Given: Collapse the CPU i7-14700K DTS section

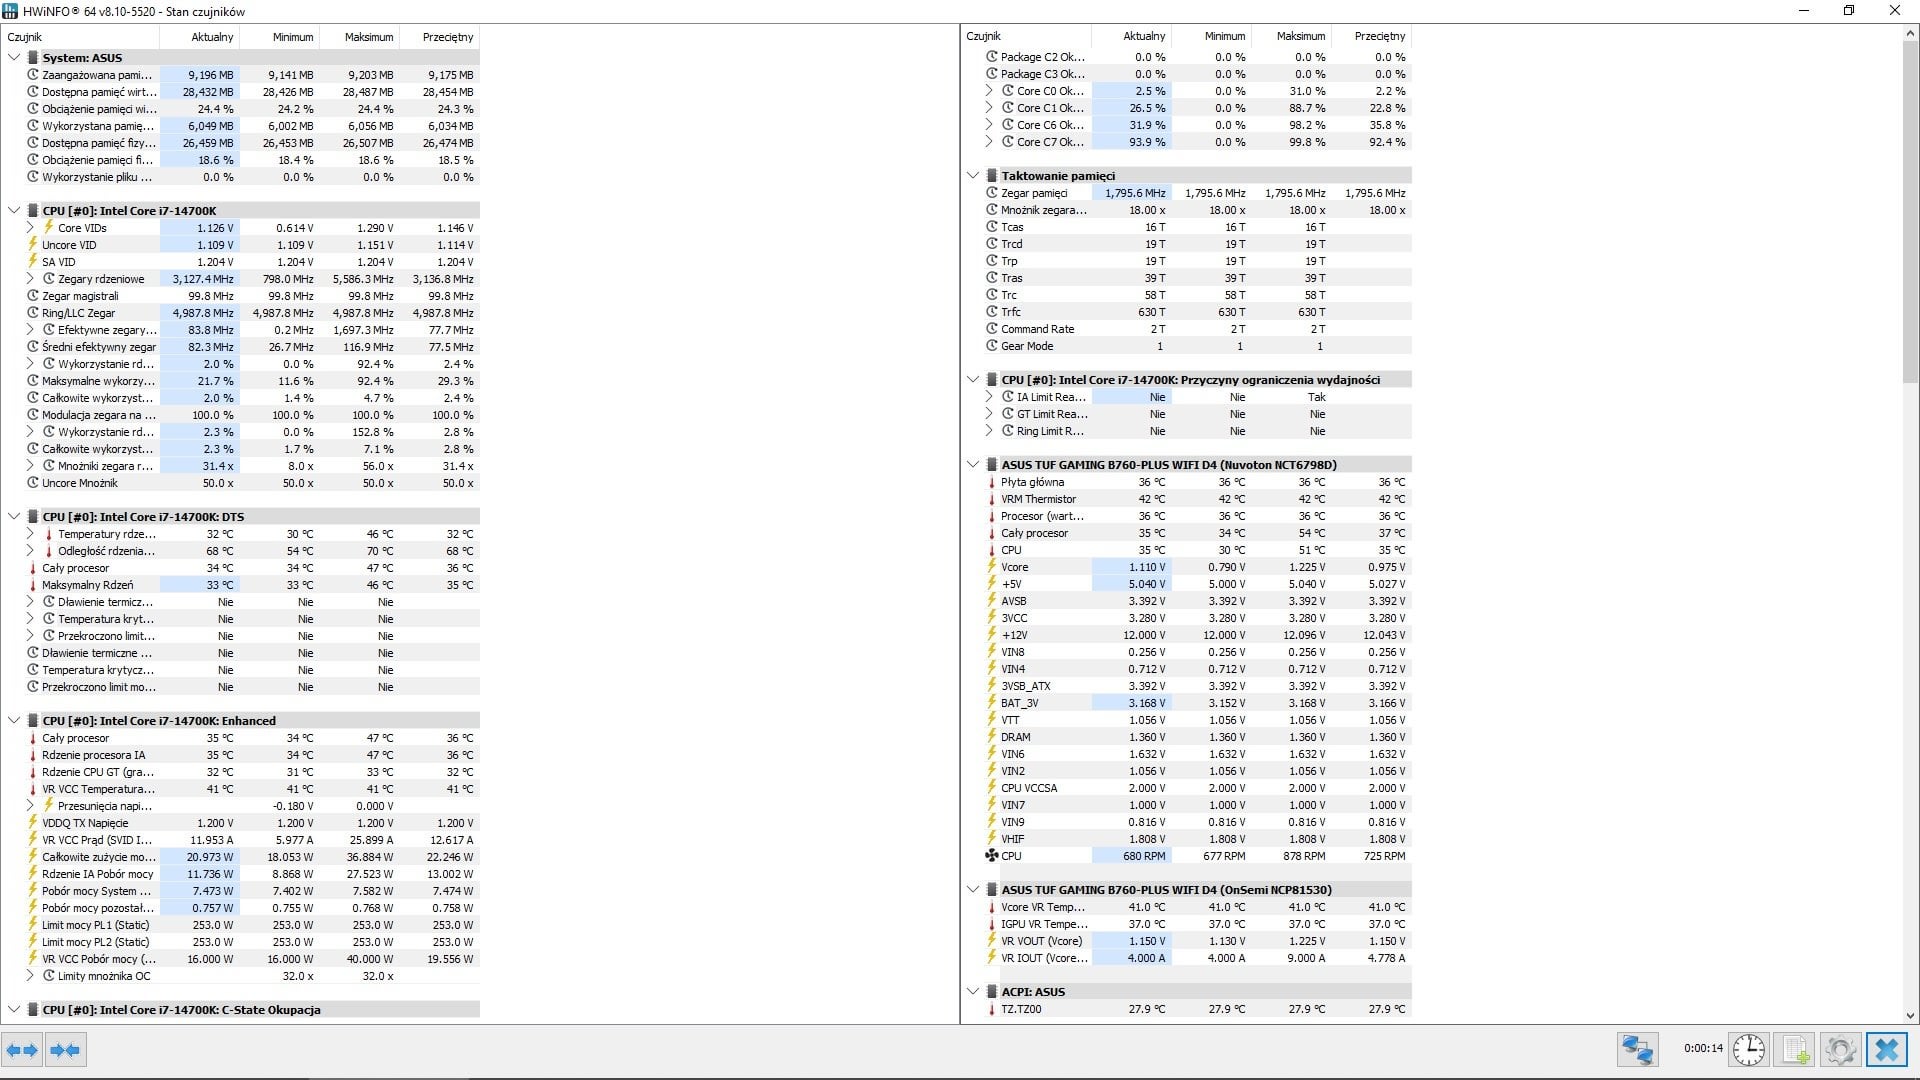Looking at the screenshot, I should click(x=14, y=517).
